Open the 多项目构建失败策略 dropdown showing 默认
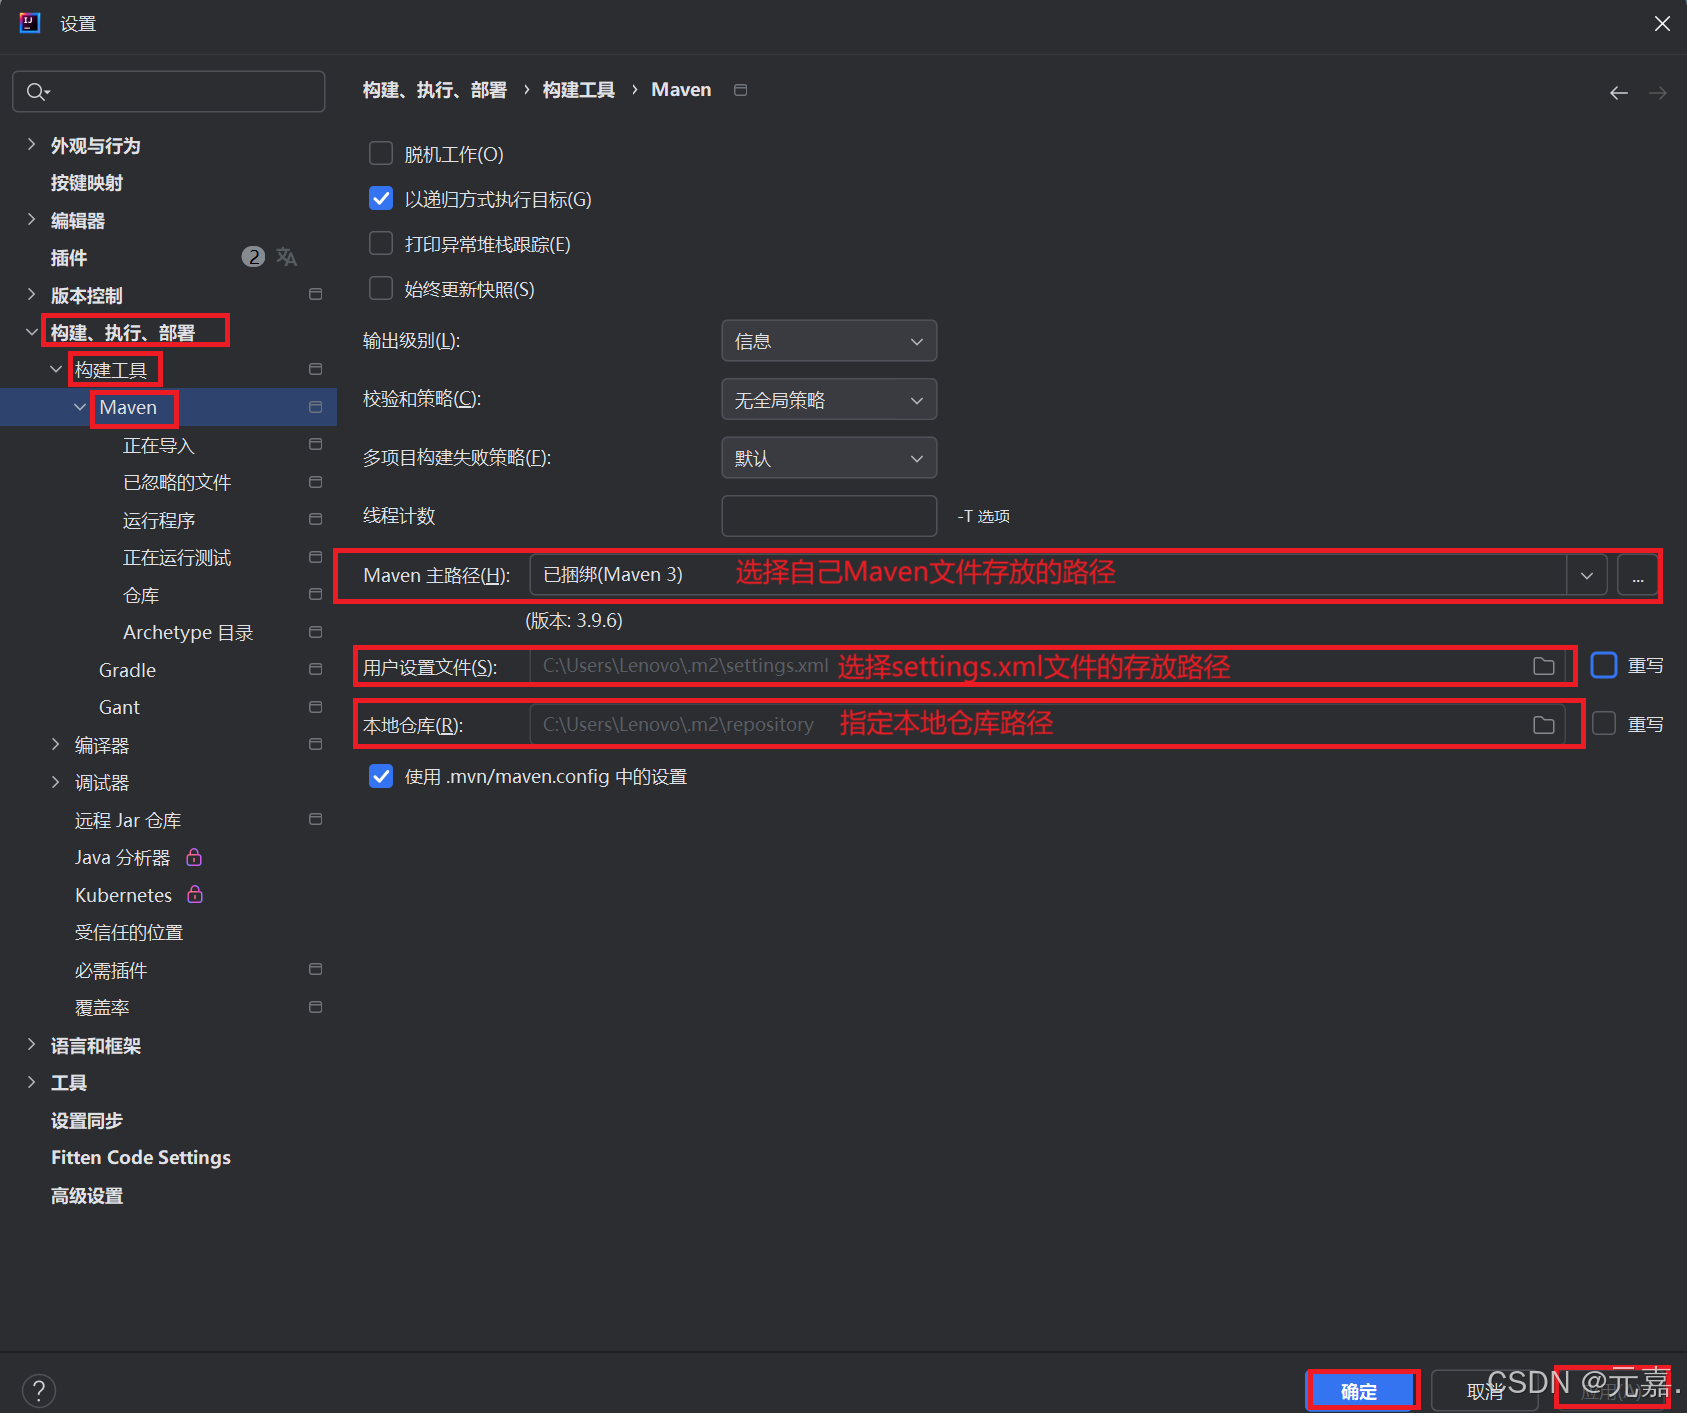This screenshot has height=1413, width=1687. click(x=829, y=458)
